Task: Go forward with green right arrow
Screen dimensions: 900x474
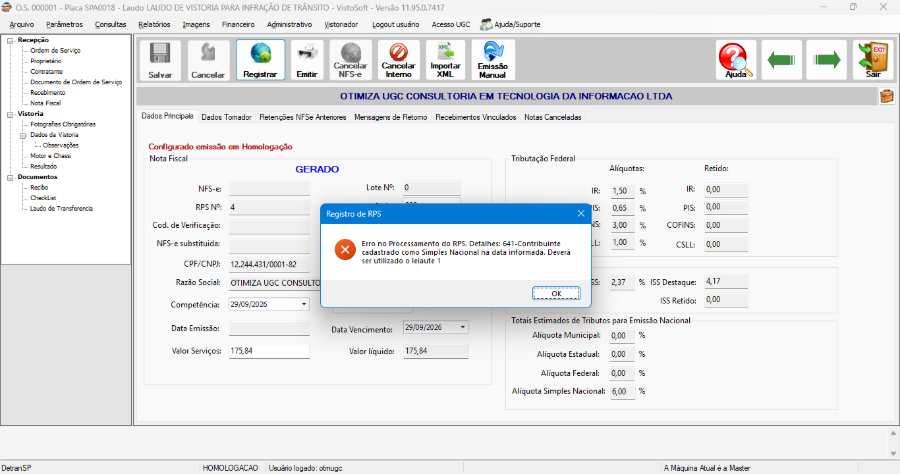Action: (x=827, y=60)
